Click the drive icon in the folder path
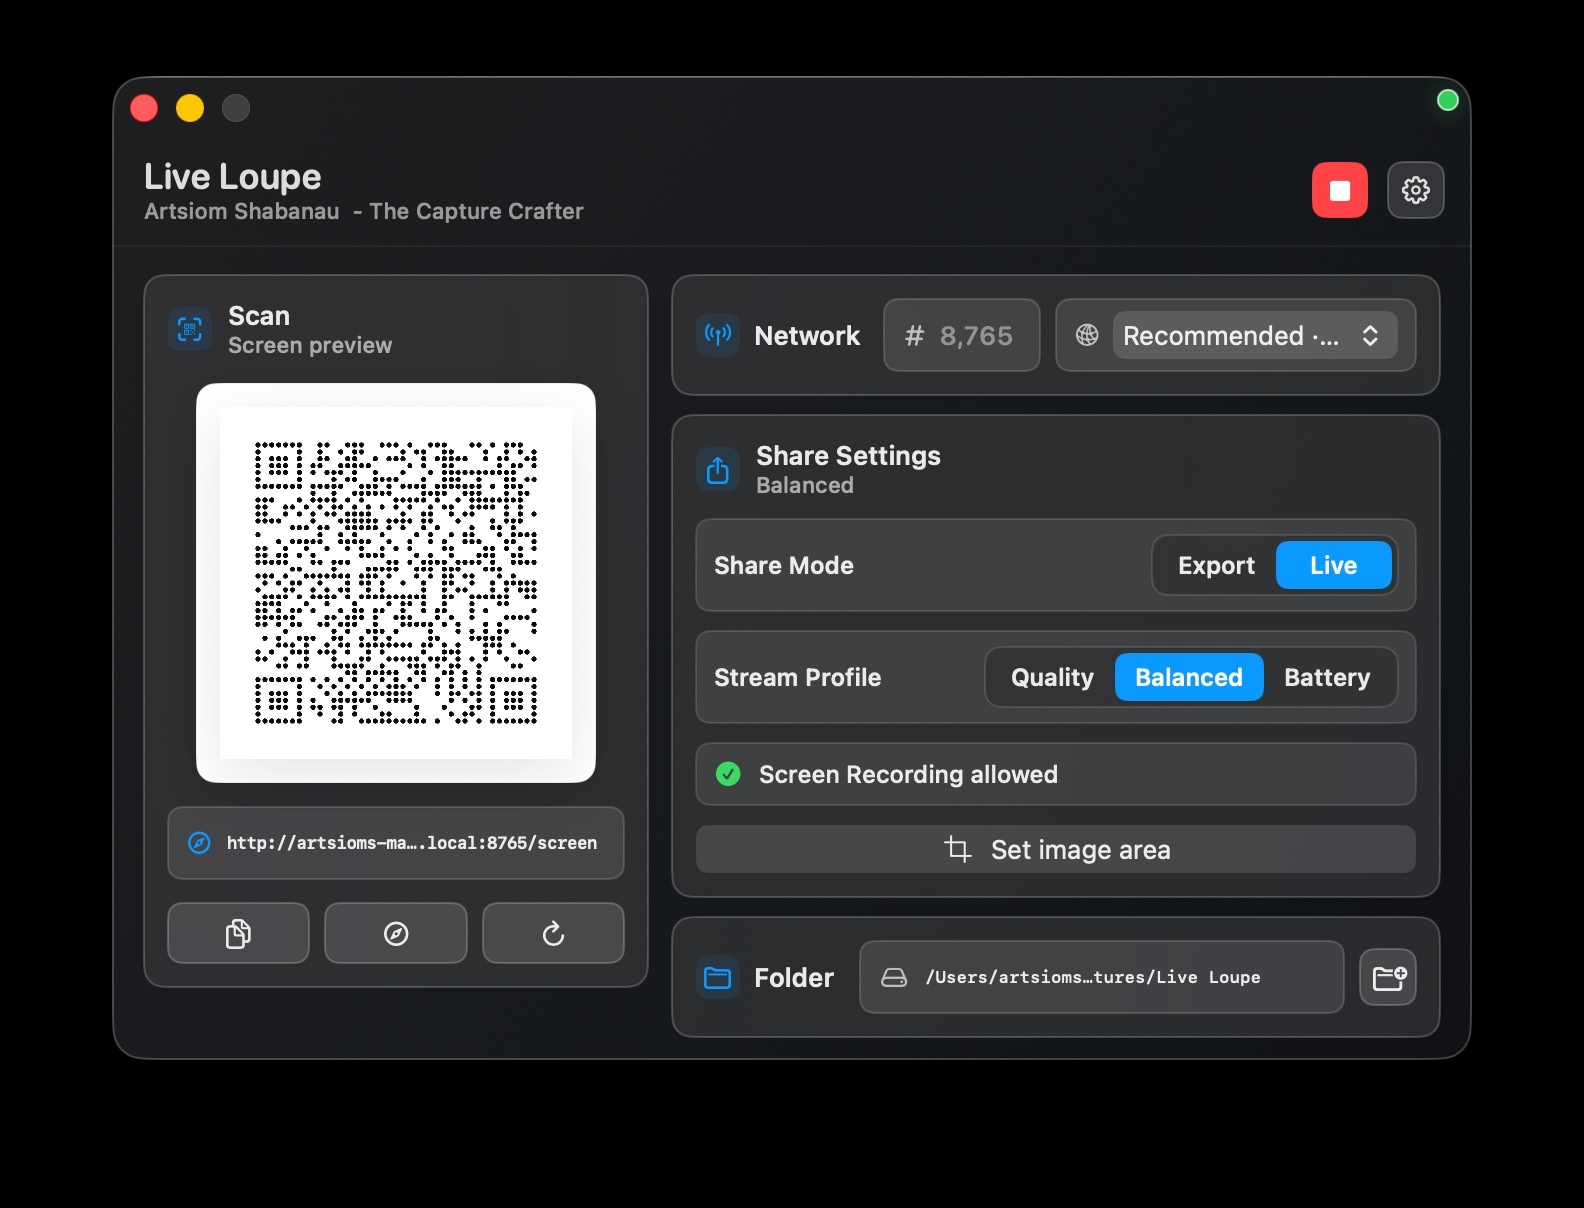This screenshot has width=1584, height=1208. [894, 977]
